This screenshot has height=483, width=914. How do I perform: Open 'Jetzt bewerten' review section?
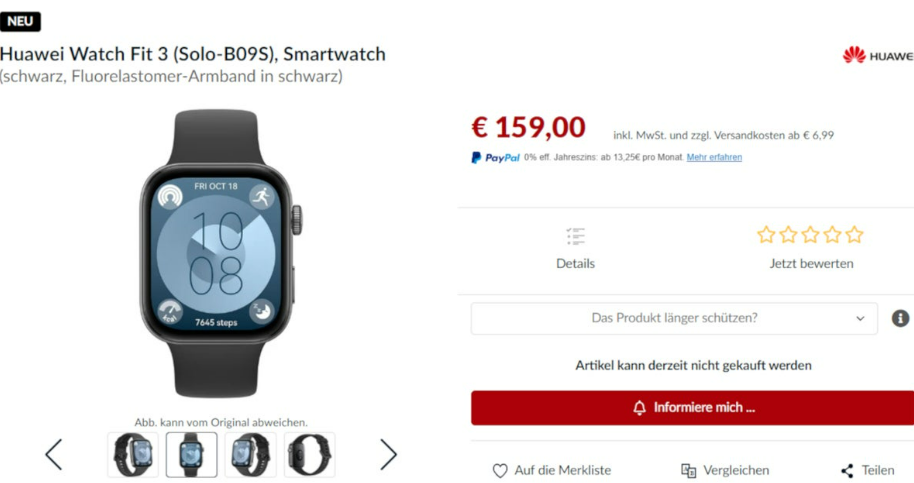pyautogui.click(x=811, y=263)
